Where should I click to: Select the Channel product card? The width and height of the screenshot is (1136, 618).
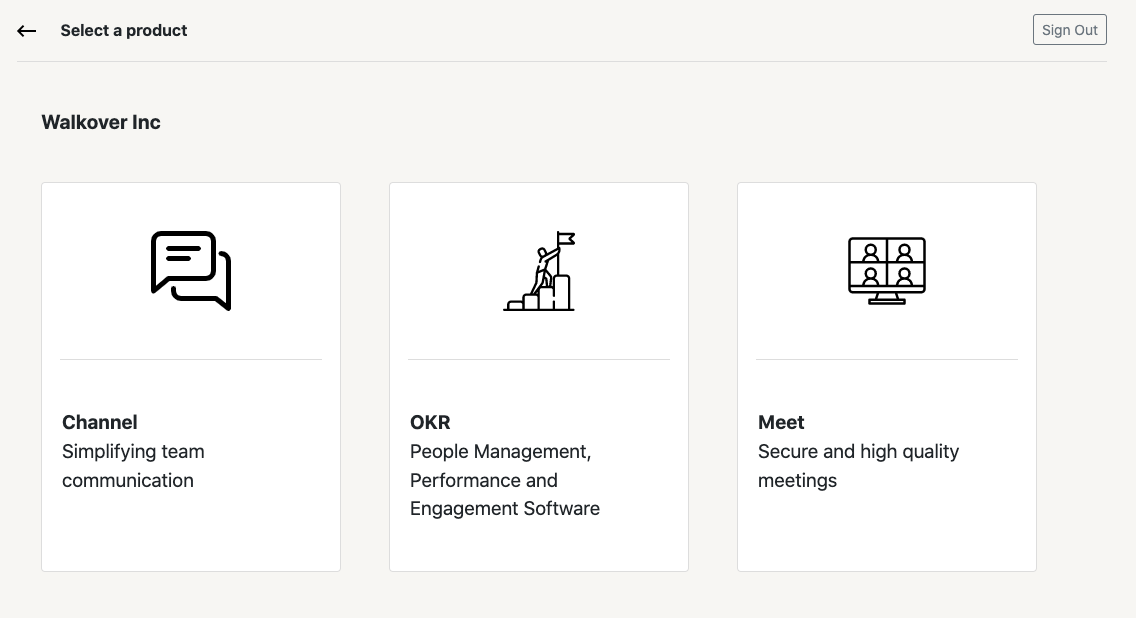191,377
